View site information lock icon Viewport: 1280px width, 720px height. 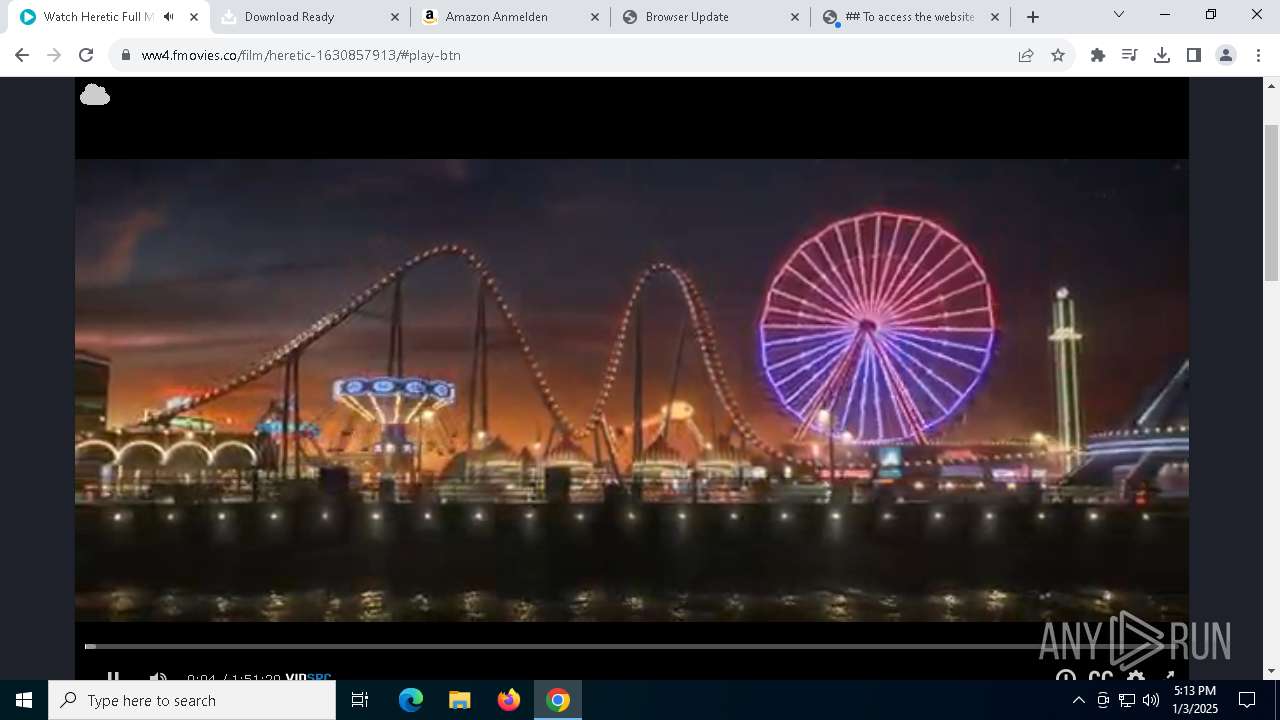click(126, 55)
